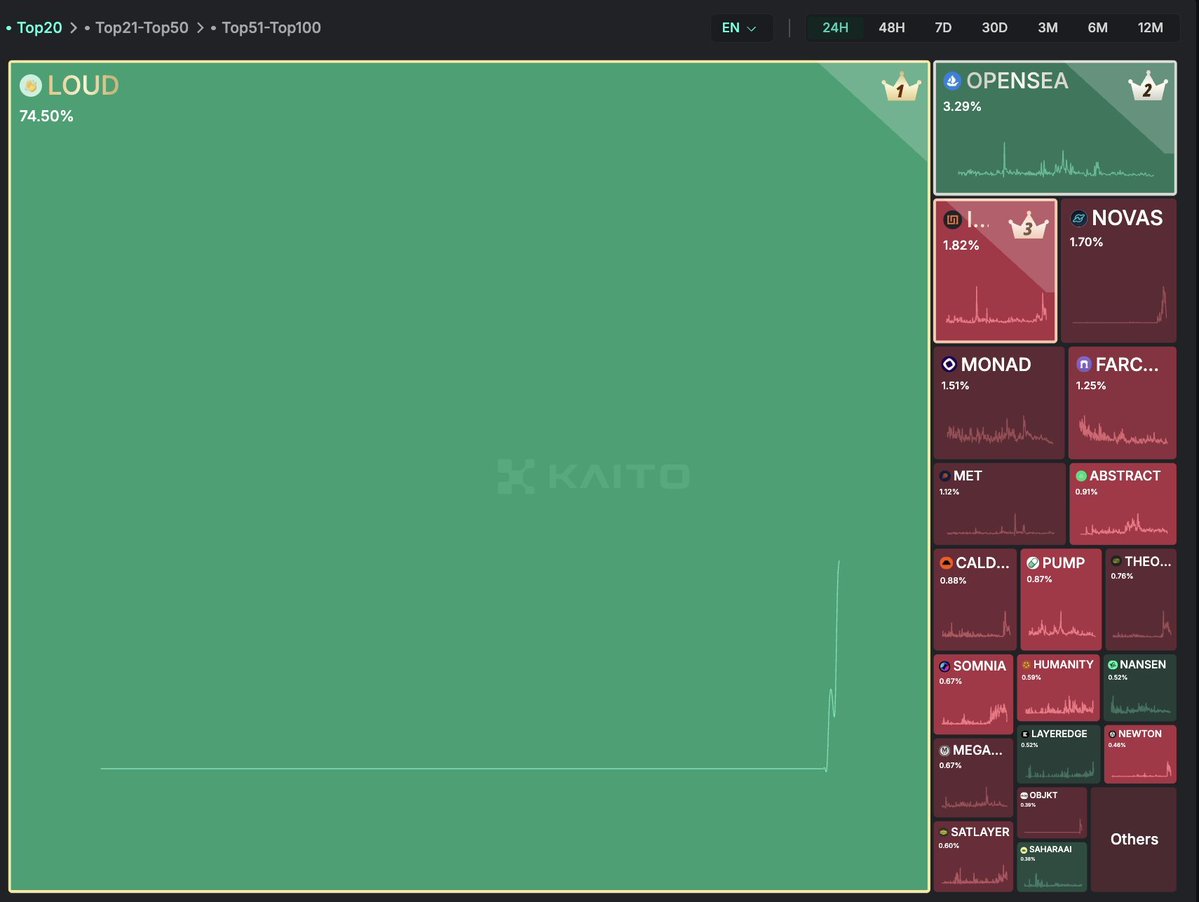This screenshot has height=902, width=1199.
Task: Click the ABSTRACT green logo icon
Action: point(1081,475)
